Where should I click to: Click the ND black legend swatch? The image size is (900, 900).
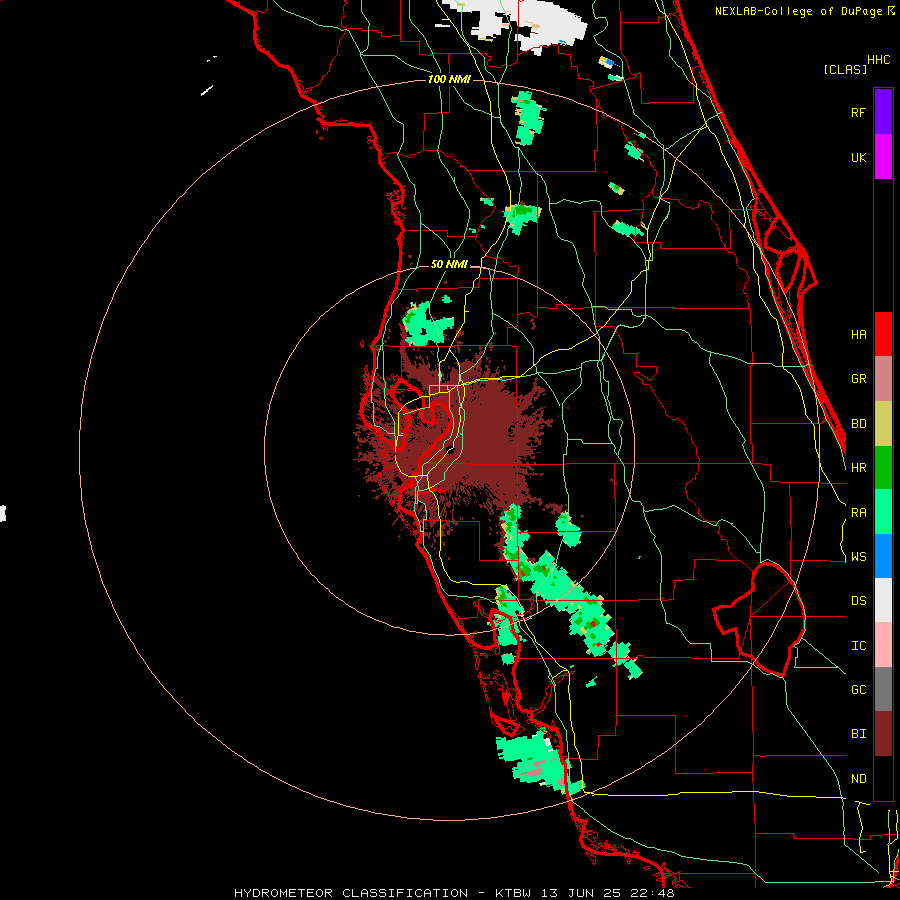[883, 778]
